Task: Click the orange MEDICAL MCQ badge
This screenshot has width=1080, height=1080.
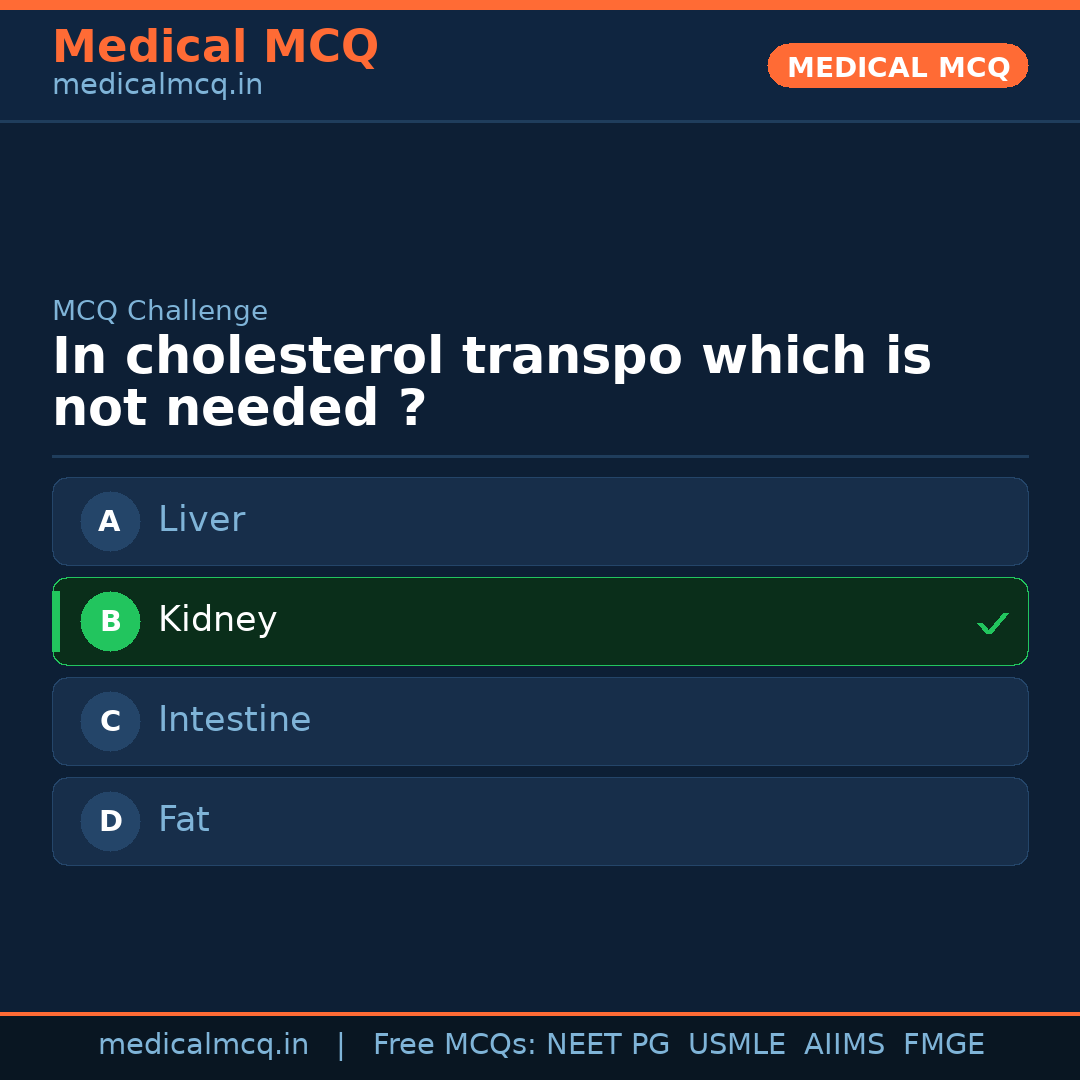Action: (897, 66)
